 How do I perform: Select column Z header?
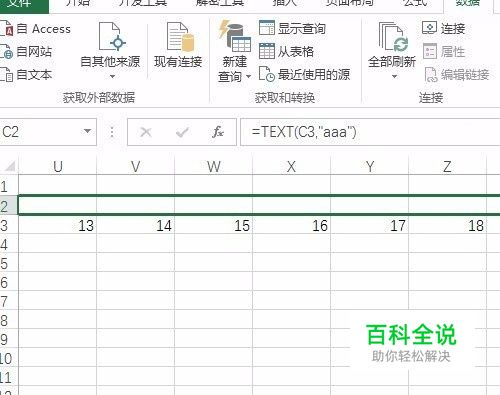pos(448,166)
